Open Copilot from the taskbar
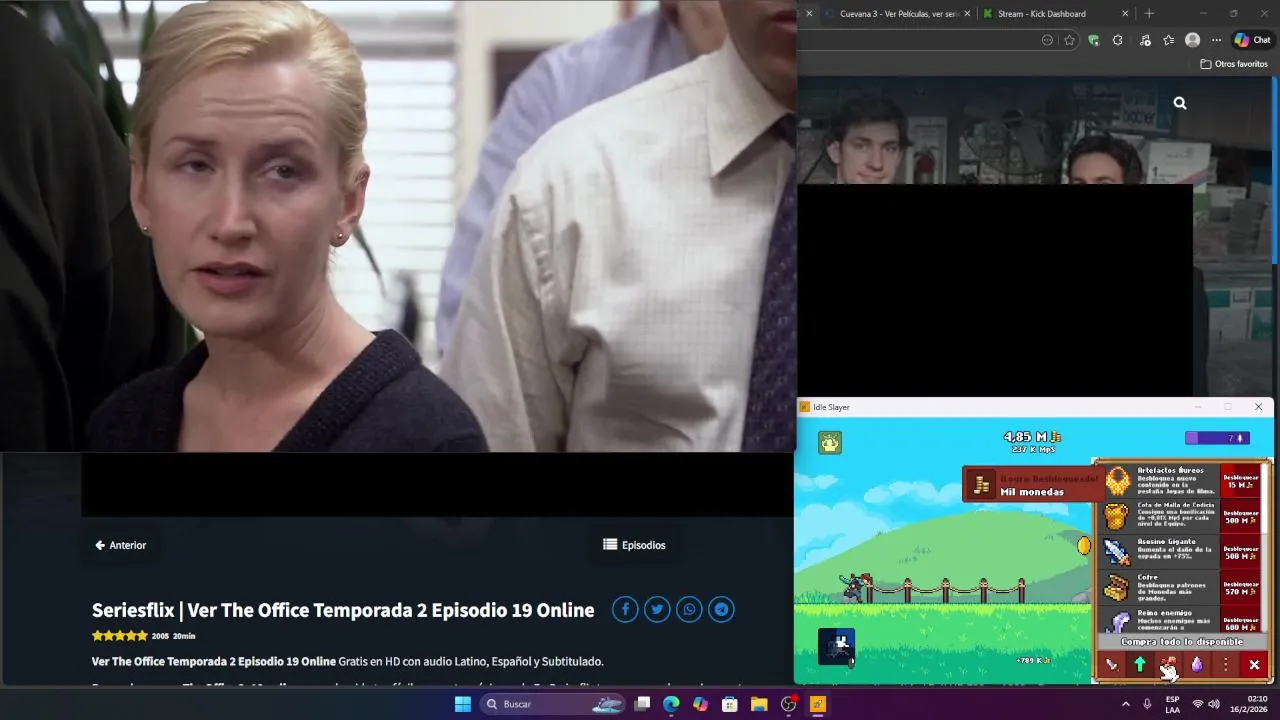Viewport: 1280px width, 720px height. click(x=700, y=704)
